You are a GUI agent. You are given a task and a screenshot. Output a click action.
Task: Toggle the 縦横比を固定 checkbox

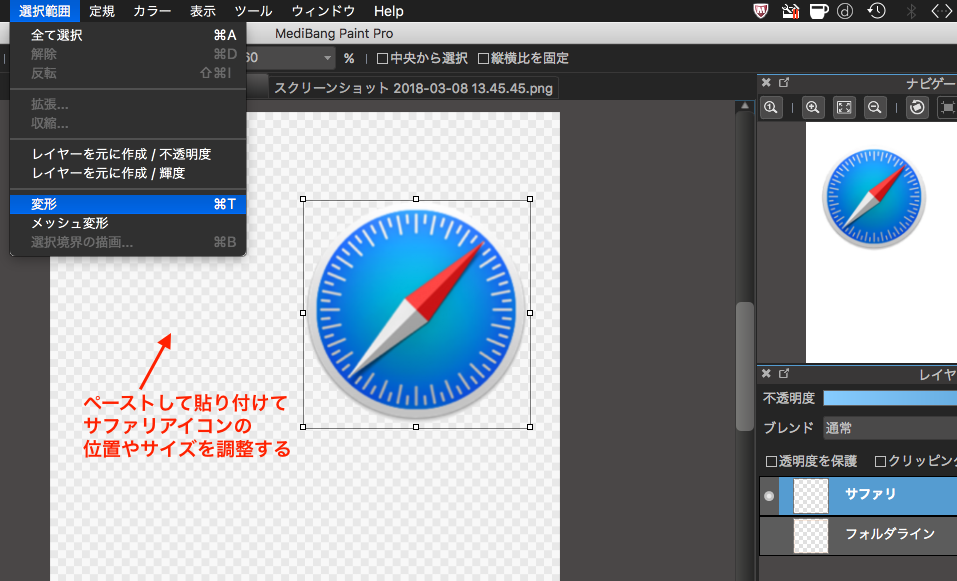point(483,59)
